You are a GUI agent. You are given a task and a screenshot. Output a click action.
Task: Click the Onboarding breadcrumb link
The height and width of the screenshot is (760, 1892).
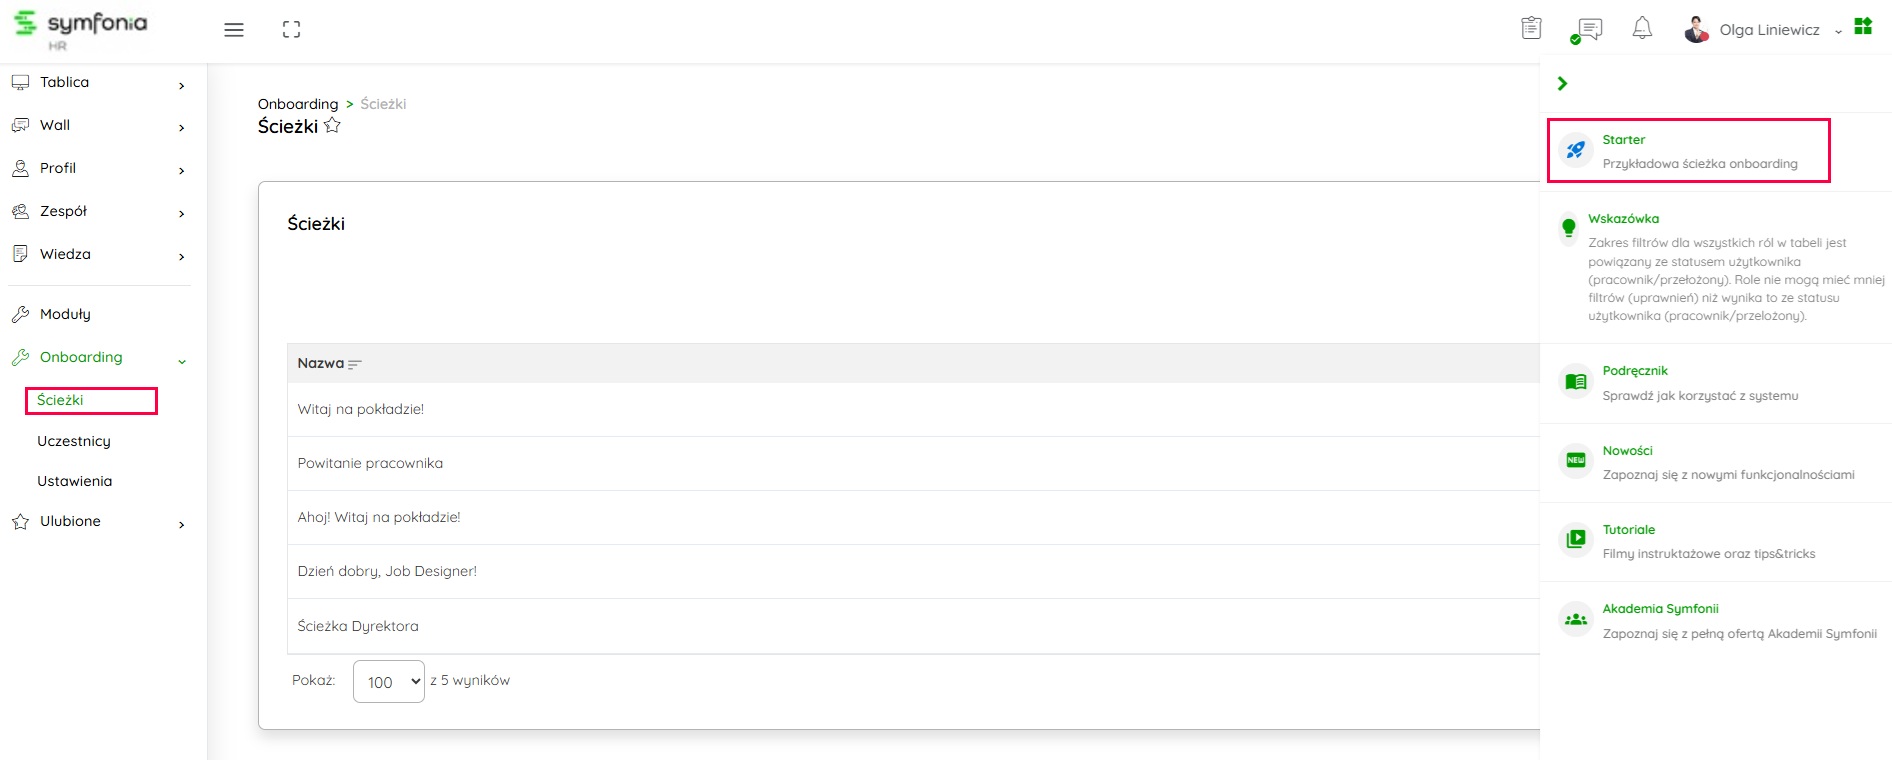click(297, 104)
